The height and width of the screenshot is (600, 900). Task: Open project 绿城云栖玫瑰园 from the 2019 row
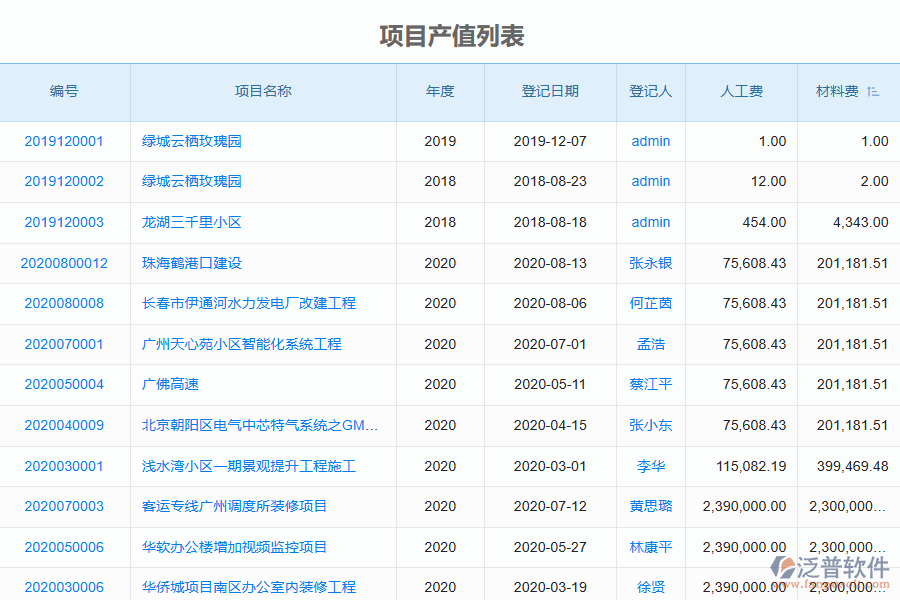(190, 141)
